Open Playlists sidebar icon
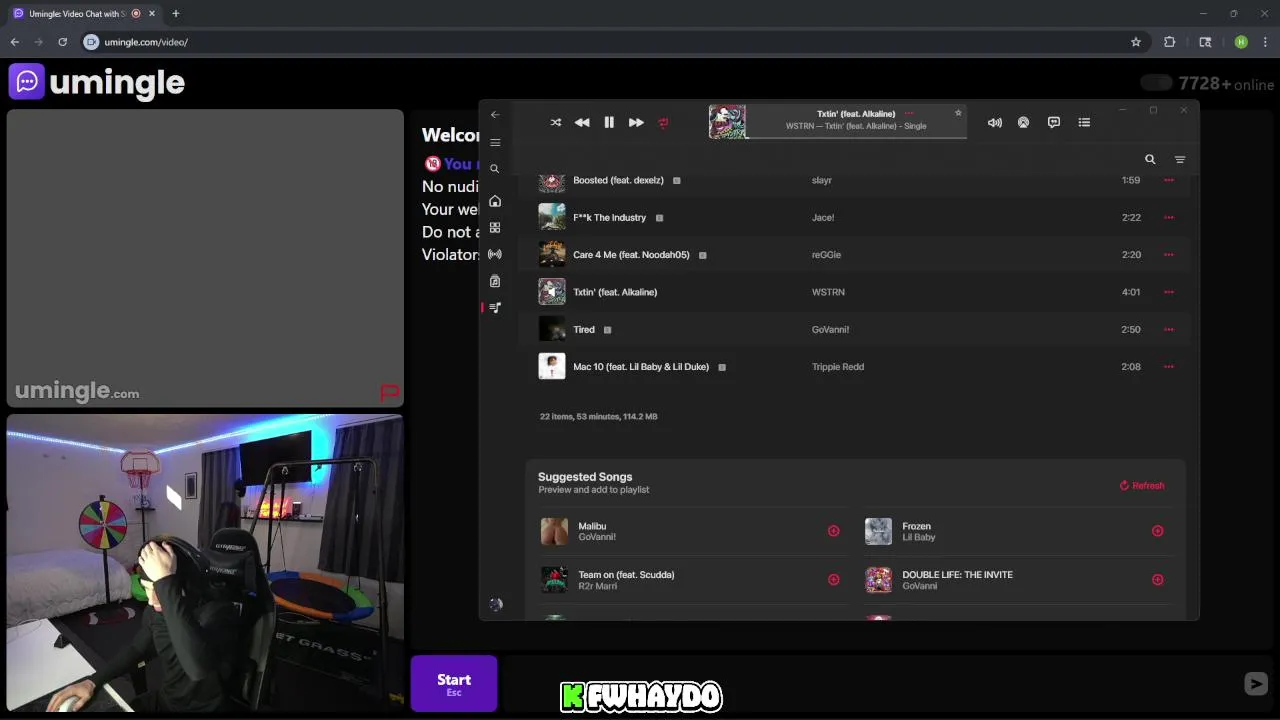Image resolution: width=1280 pixels, height=720 pixels. 495,308
